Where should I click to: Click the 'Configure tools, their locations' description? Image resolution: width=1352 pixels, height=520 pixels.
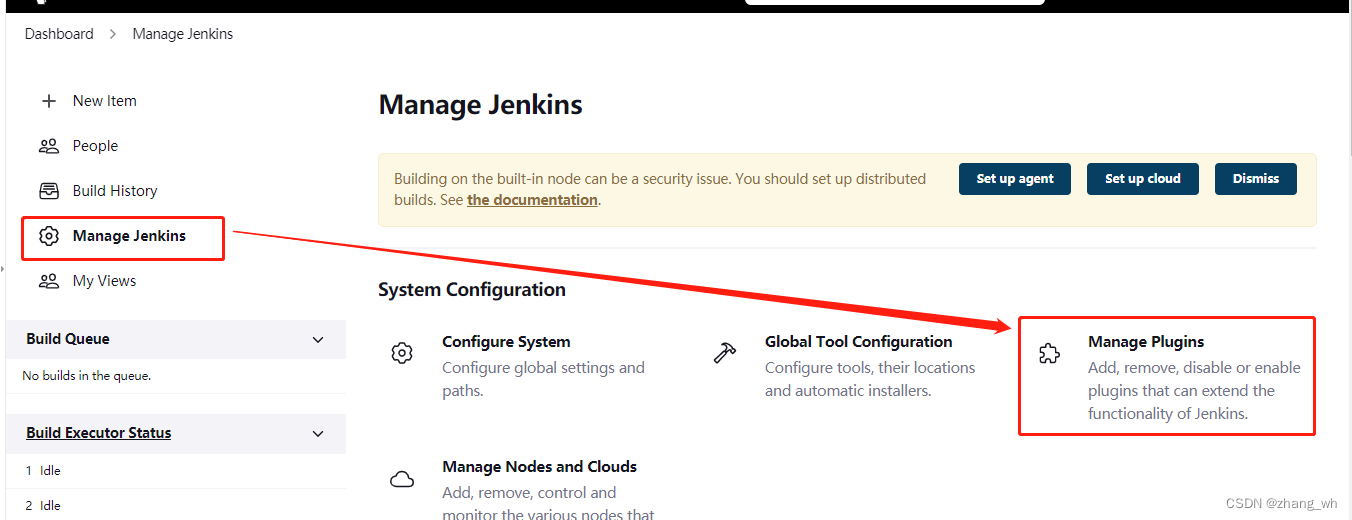coord(870,380)
